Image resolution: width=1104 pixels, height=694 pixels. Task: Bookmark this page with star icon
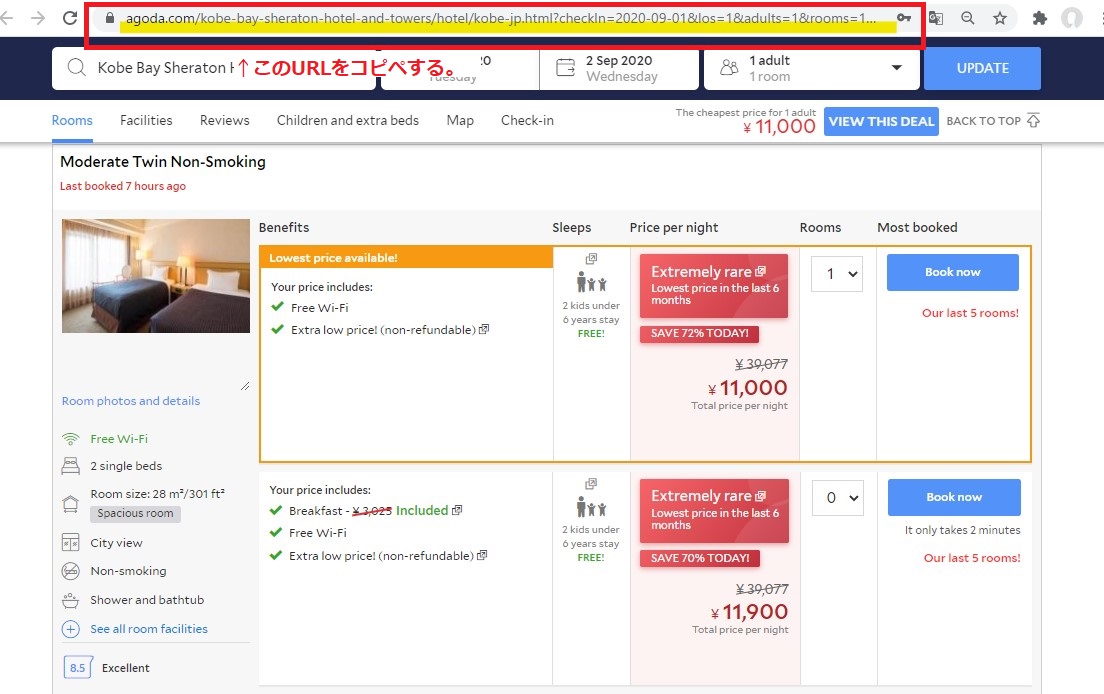(x=1000, y=18)
